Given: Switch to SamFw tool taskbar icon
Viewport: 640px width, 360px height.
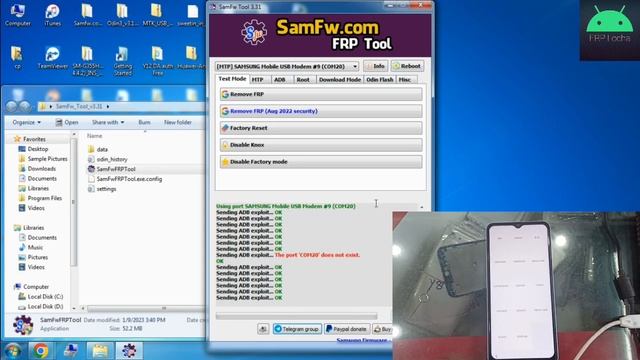Looking at the screenshot, I should click(x=129, y=351).
